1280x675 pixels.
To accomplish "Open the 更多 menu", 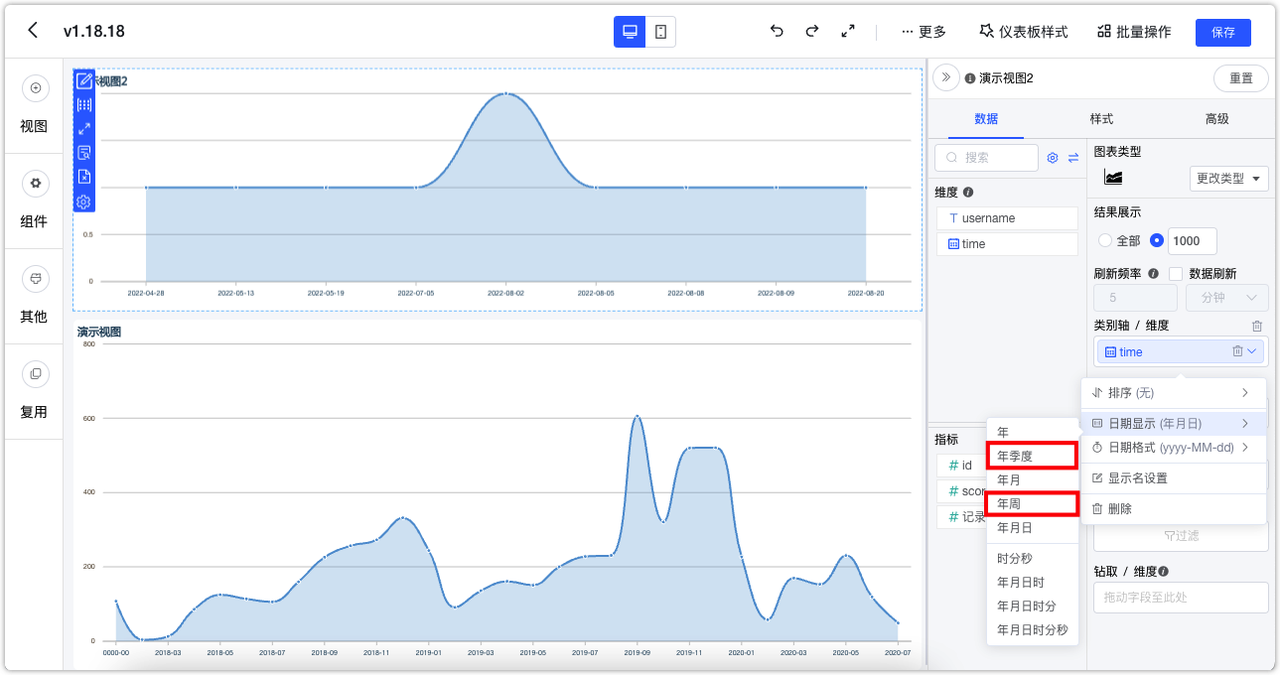I will 923,32.
